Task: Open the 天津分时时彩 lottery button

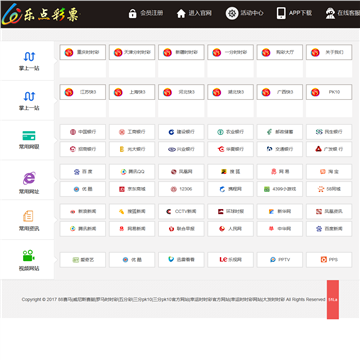Action: point(132,52)
